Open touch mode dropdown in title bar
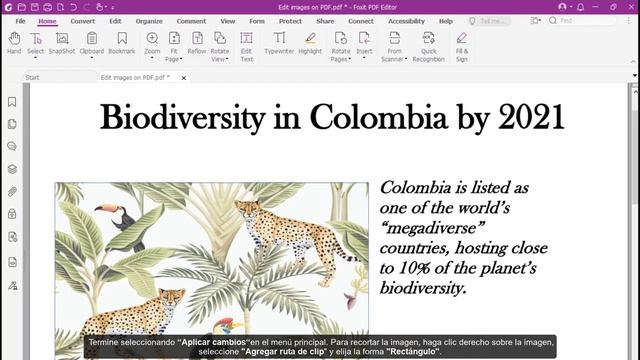Viewport: 640px width, 360px height. (106, 7)
